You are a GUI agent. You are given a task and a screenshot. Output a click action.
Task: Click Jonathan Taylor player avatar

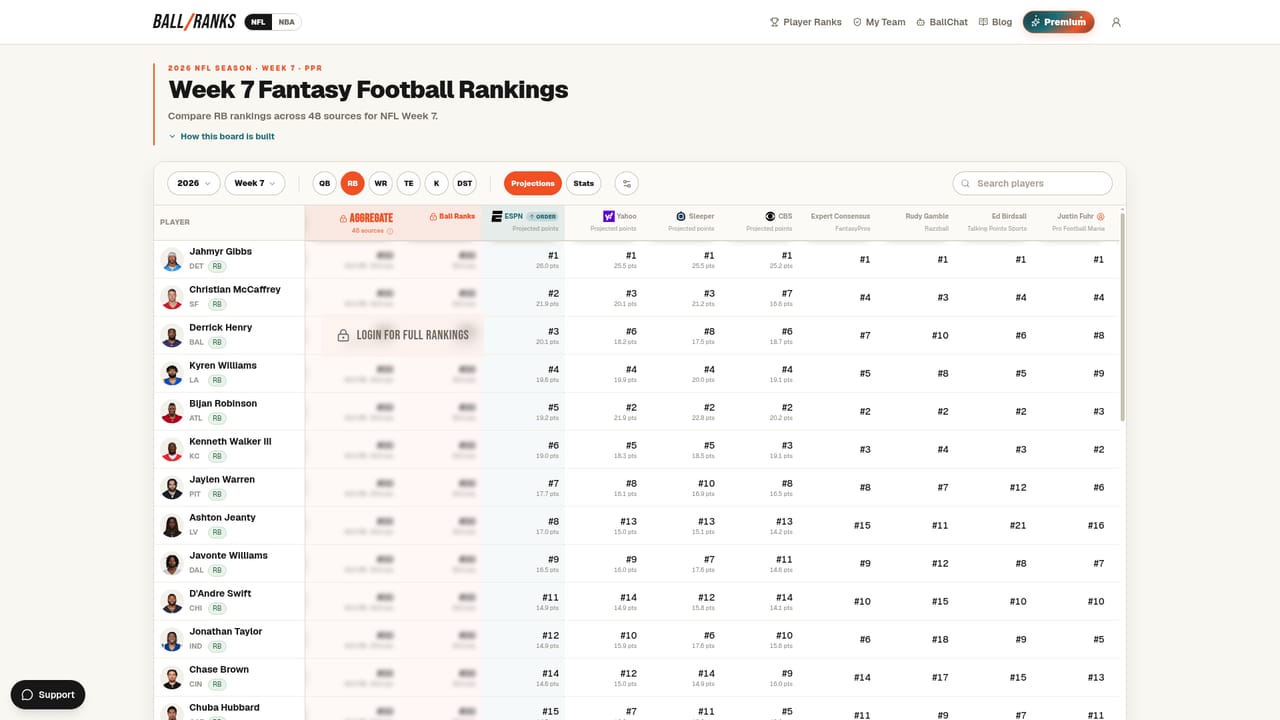(x=172, y=640)
